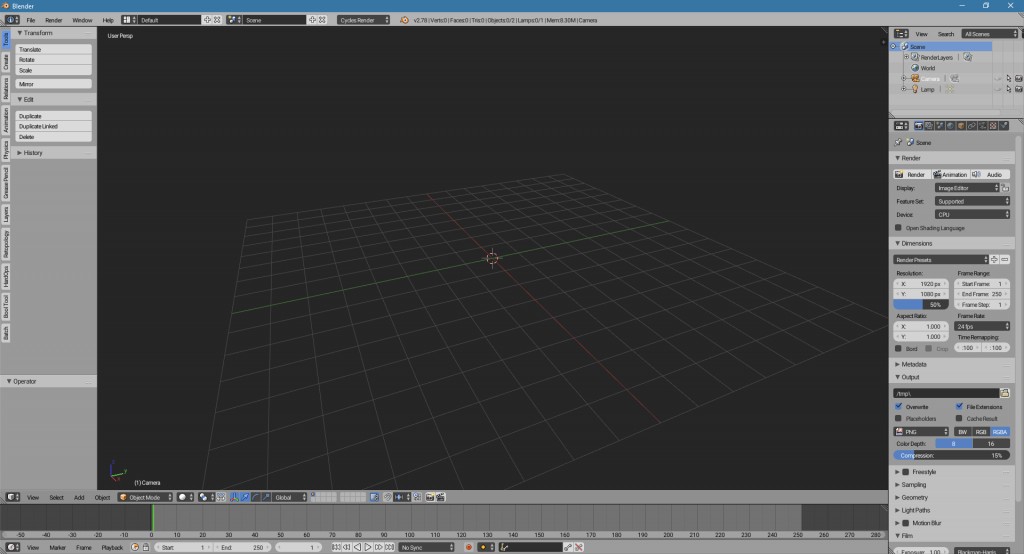Viewport: 1024px width, 554px height.
Task: Open the File menu
Action: (31, 20)
